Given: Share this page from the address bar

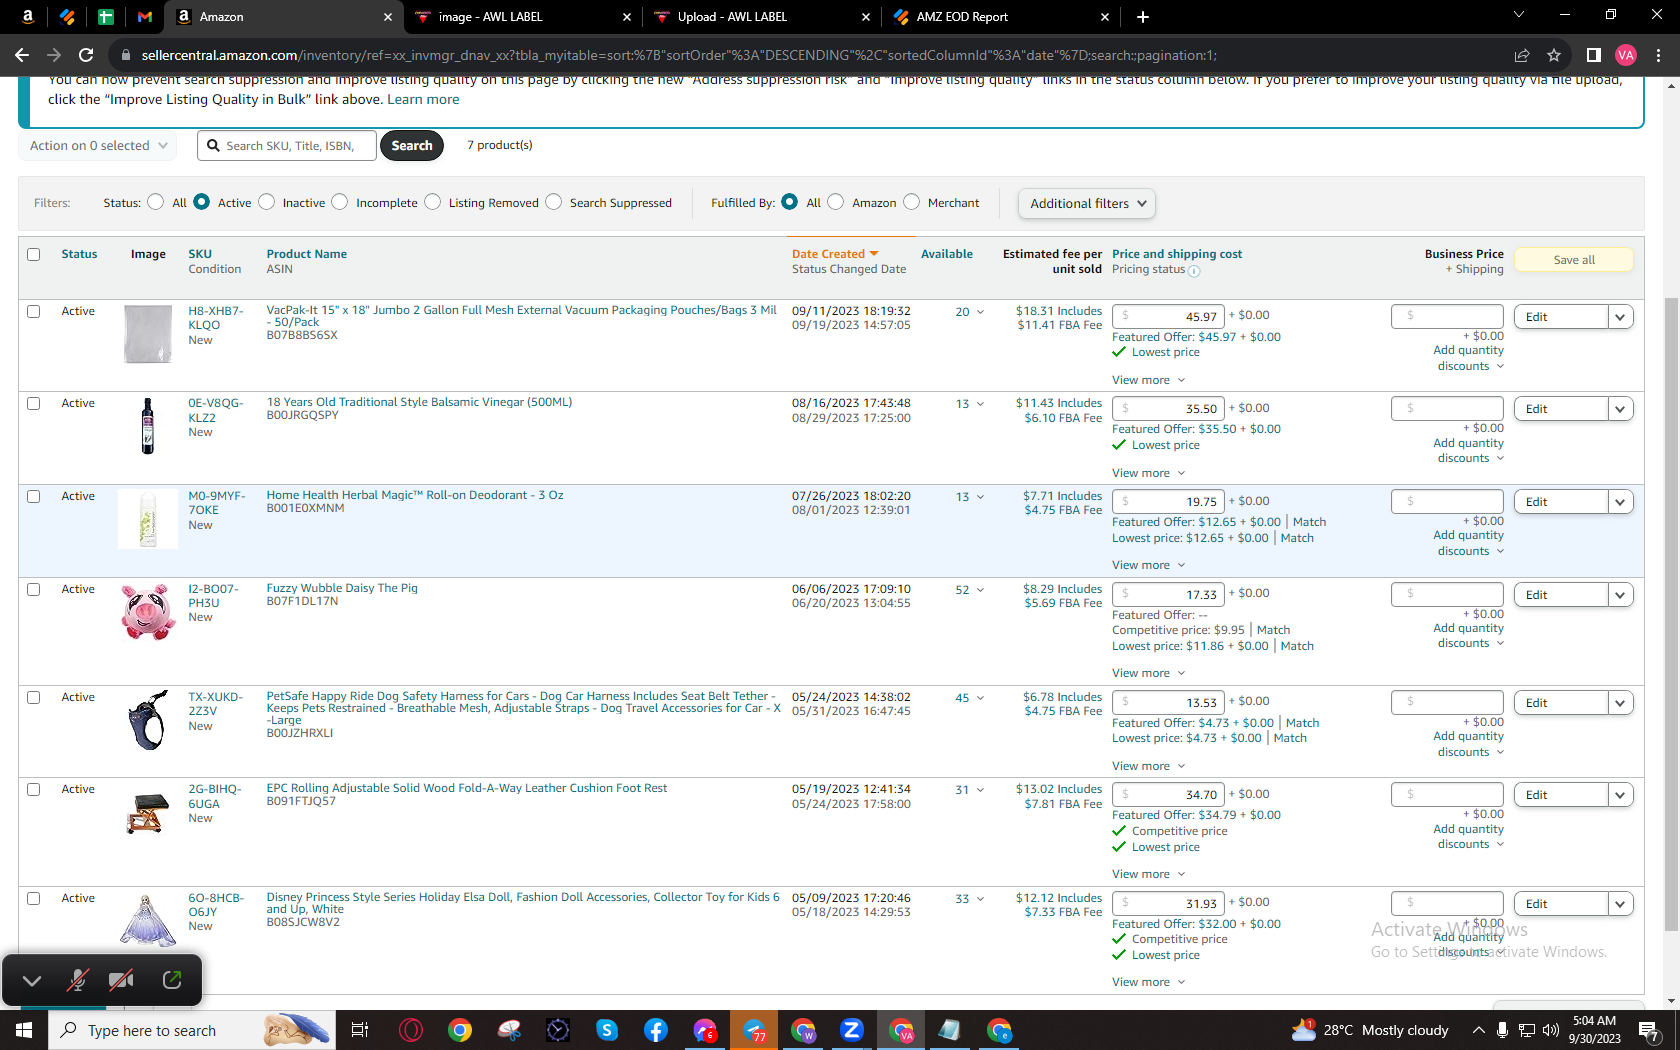Looking at the screenshot, I should 1522,55.
